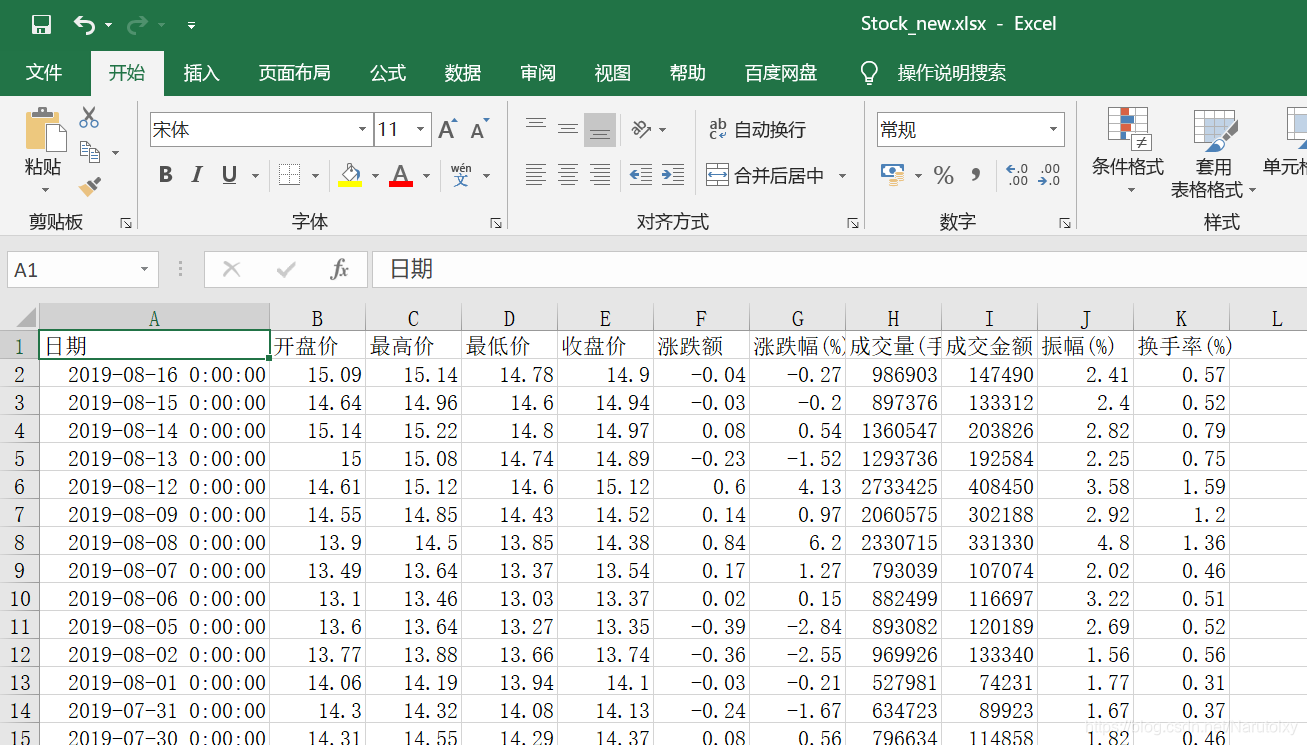Increase the indent
The height and width of the screenshot is (745, 1307).
point(673,175)
